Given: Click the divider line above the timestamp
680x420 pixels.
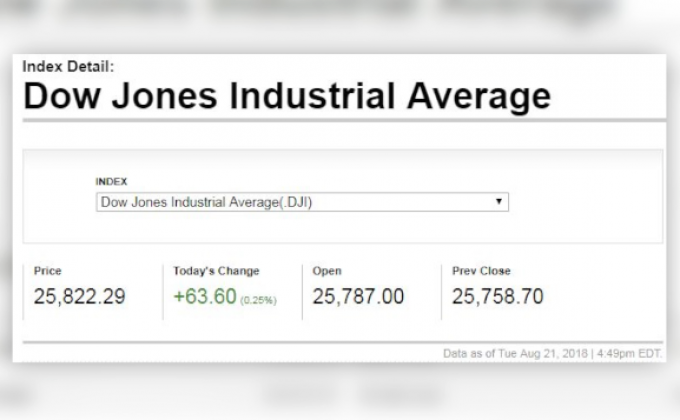Looking at the screenshot, I should tap(340, 342).
